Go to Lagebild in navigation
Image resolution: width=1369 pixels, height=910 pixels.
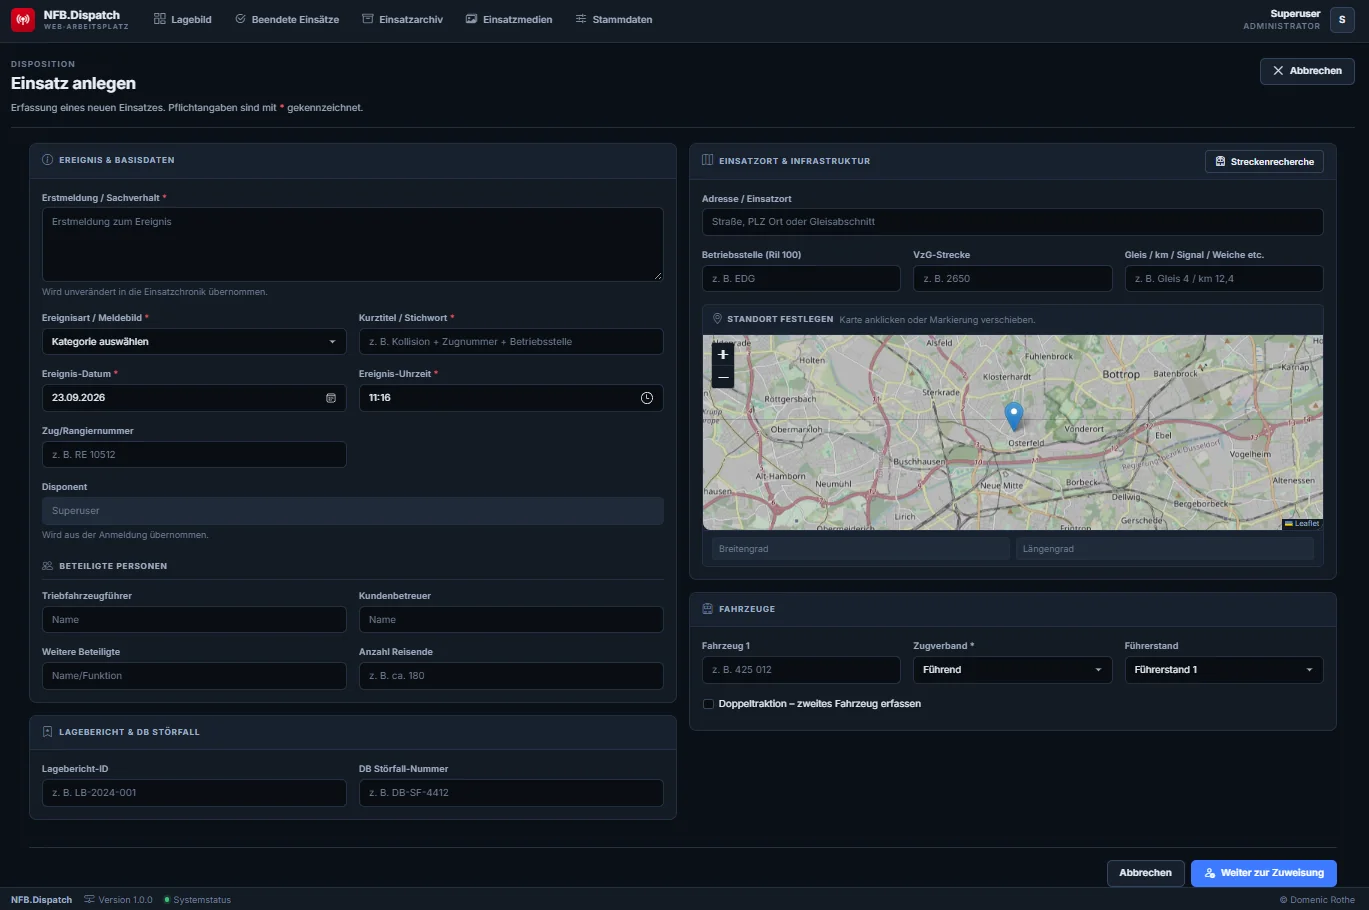point(183,20)
